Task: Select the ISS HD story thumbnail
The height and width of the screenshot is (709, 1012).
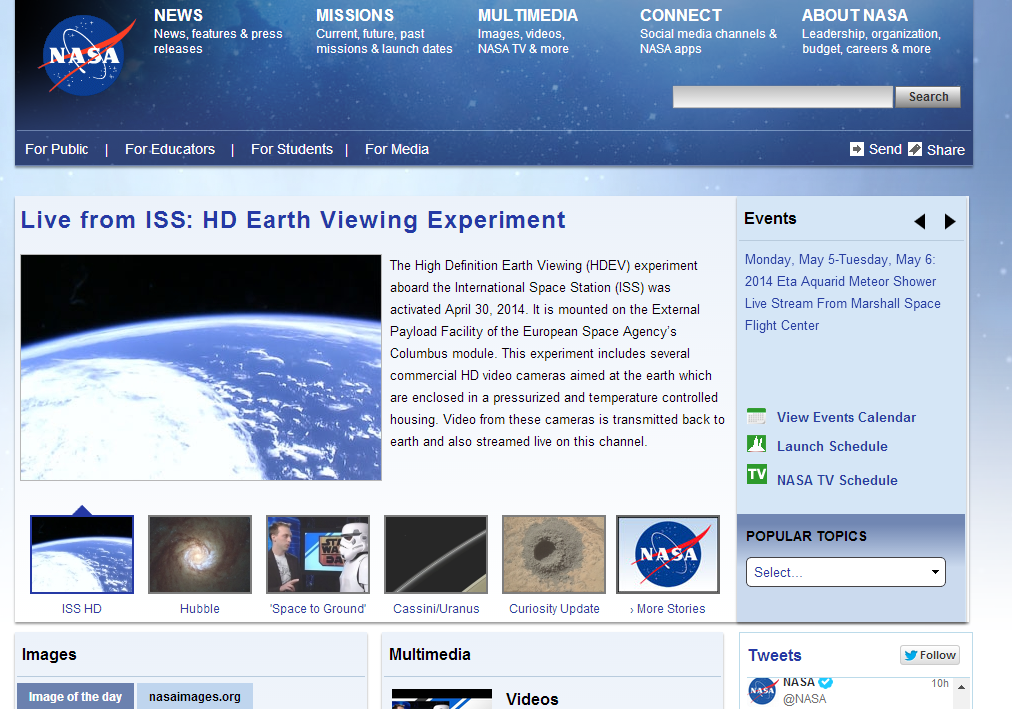Action: click(x=82, y=554)
